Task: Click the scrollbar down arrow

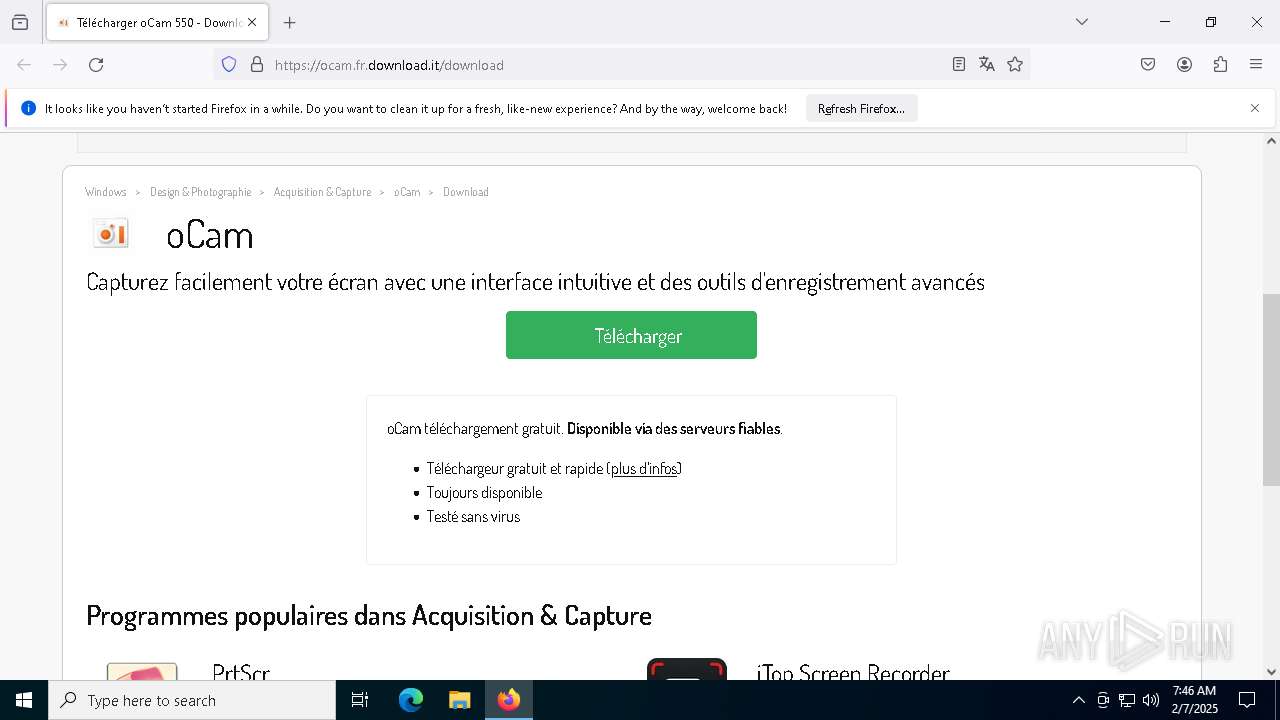Action: pos(1271,672)
